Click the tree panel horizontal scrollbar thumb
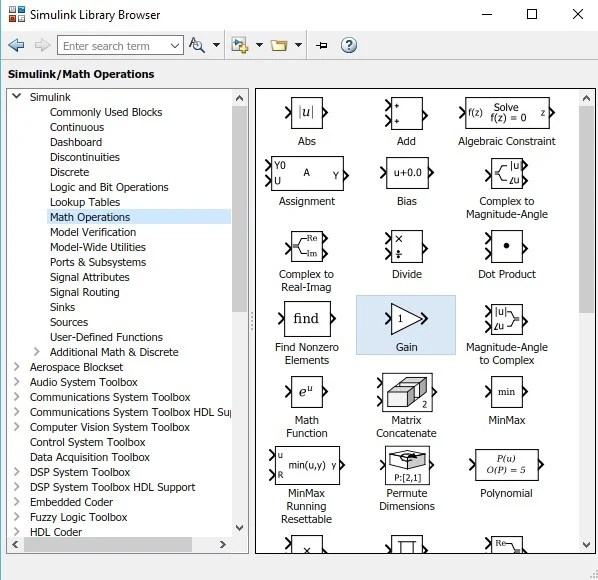598x580 pixels. point(108,544)
